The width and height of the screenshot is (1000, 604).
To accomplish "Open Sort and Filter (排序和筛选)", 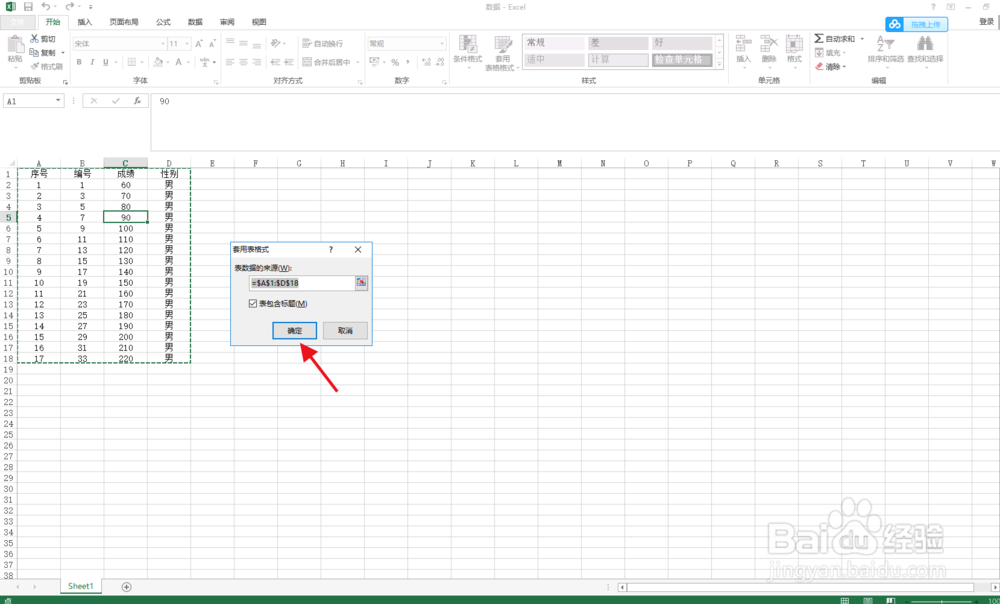I will (x=885, y=50).
